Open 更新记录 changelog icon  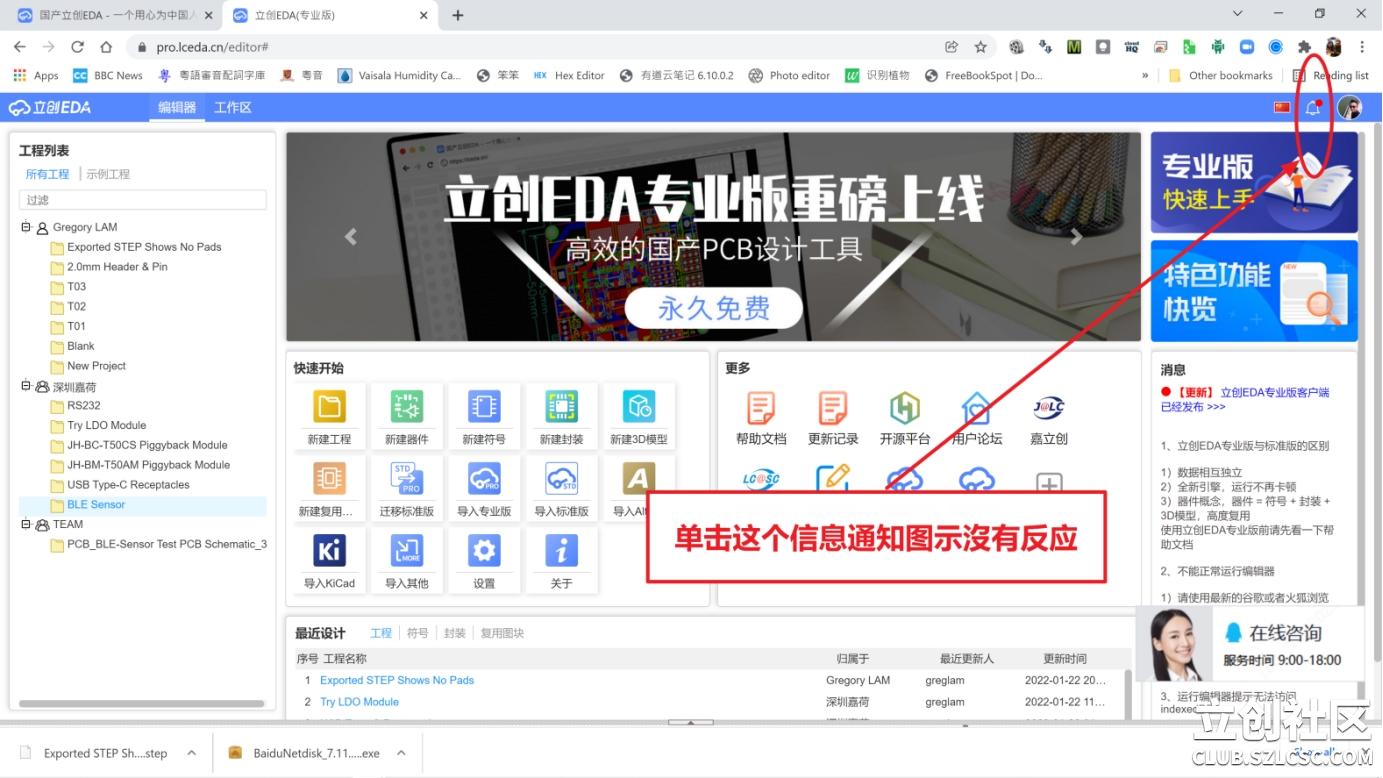(833, 408)
